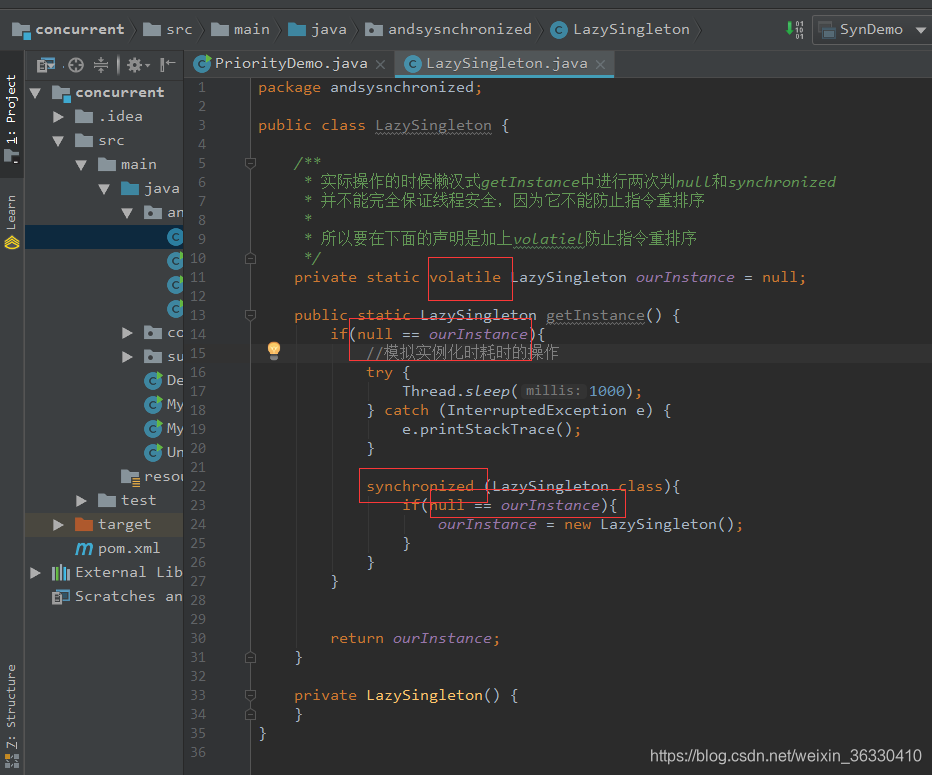932x775 pixels.
Task: Open the pom.xml Maven file
Action: pos(118,548)
